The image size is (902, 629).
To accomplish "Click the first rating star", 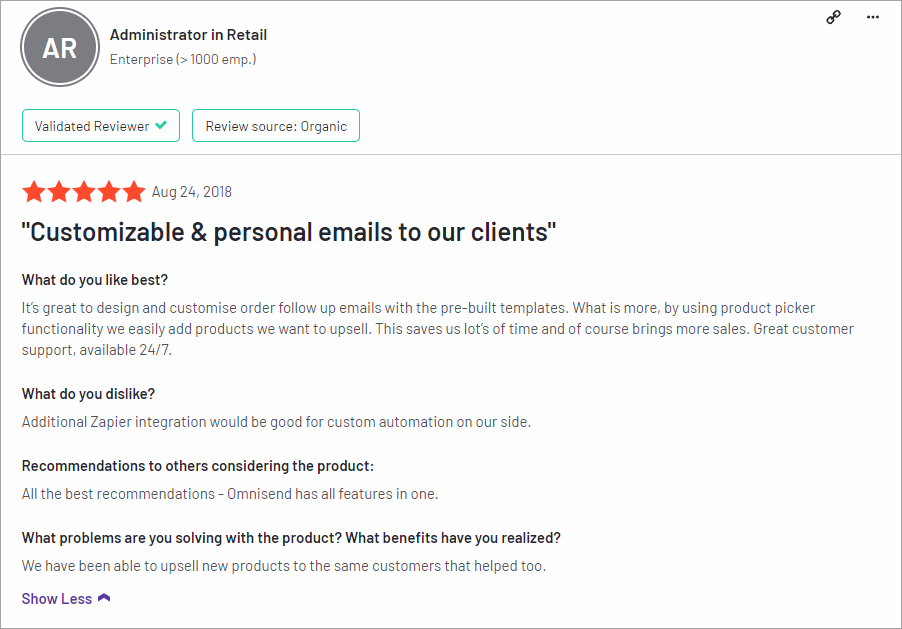I will pos(34,192).
